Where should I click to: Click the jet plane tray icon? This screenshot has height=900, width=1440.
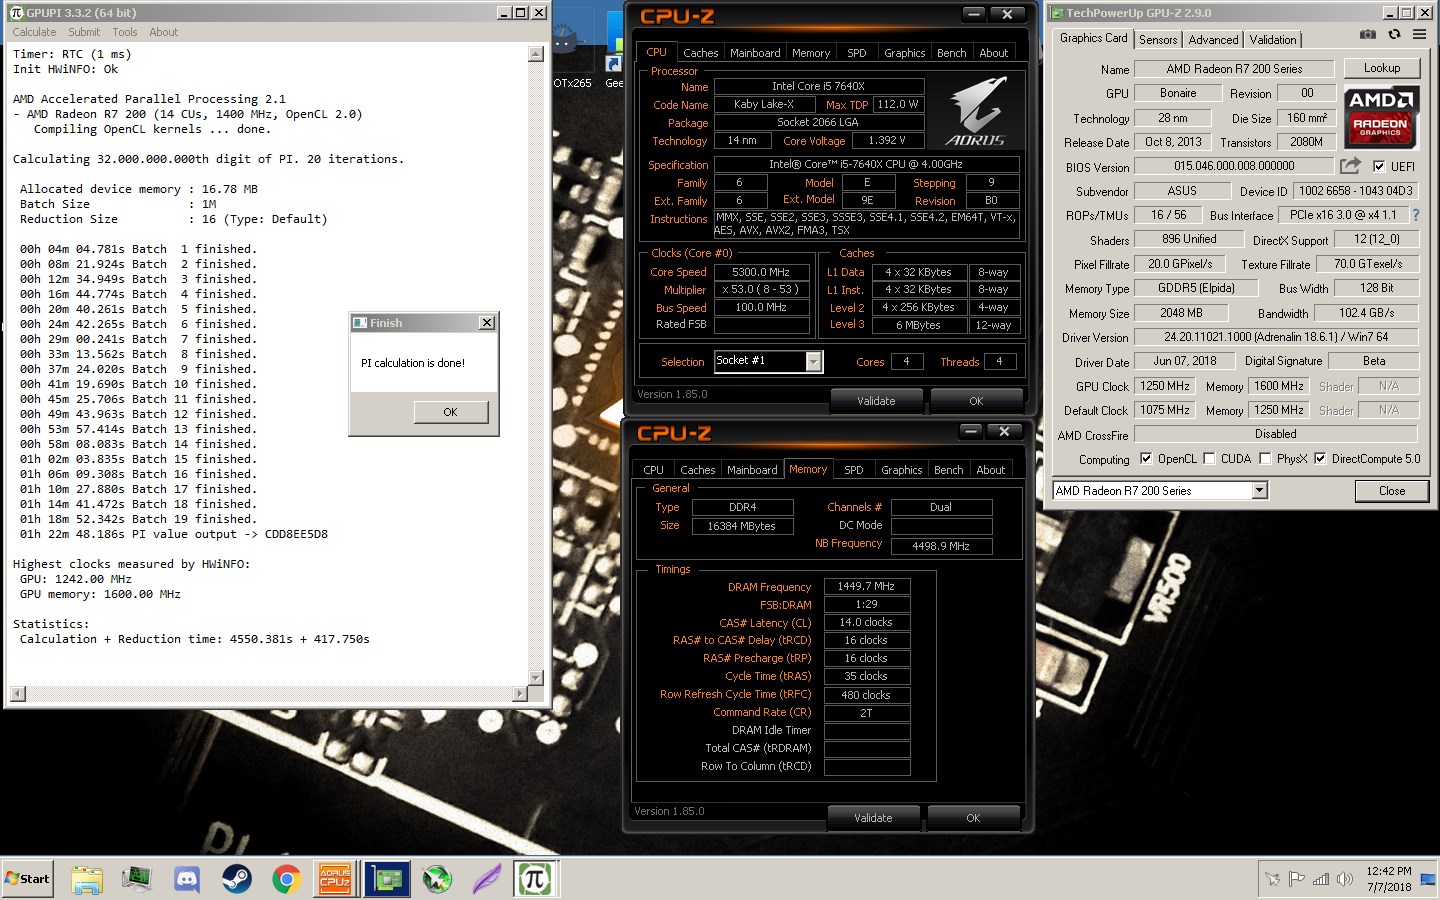click(1272, 879)
